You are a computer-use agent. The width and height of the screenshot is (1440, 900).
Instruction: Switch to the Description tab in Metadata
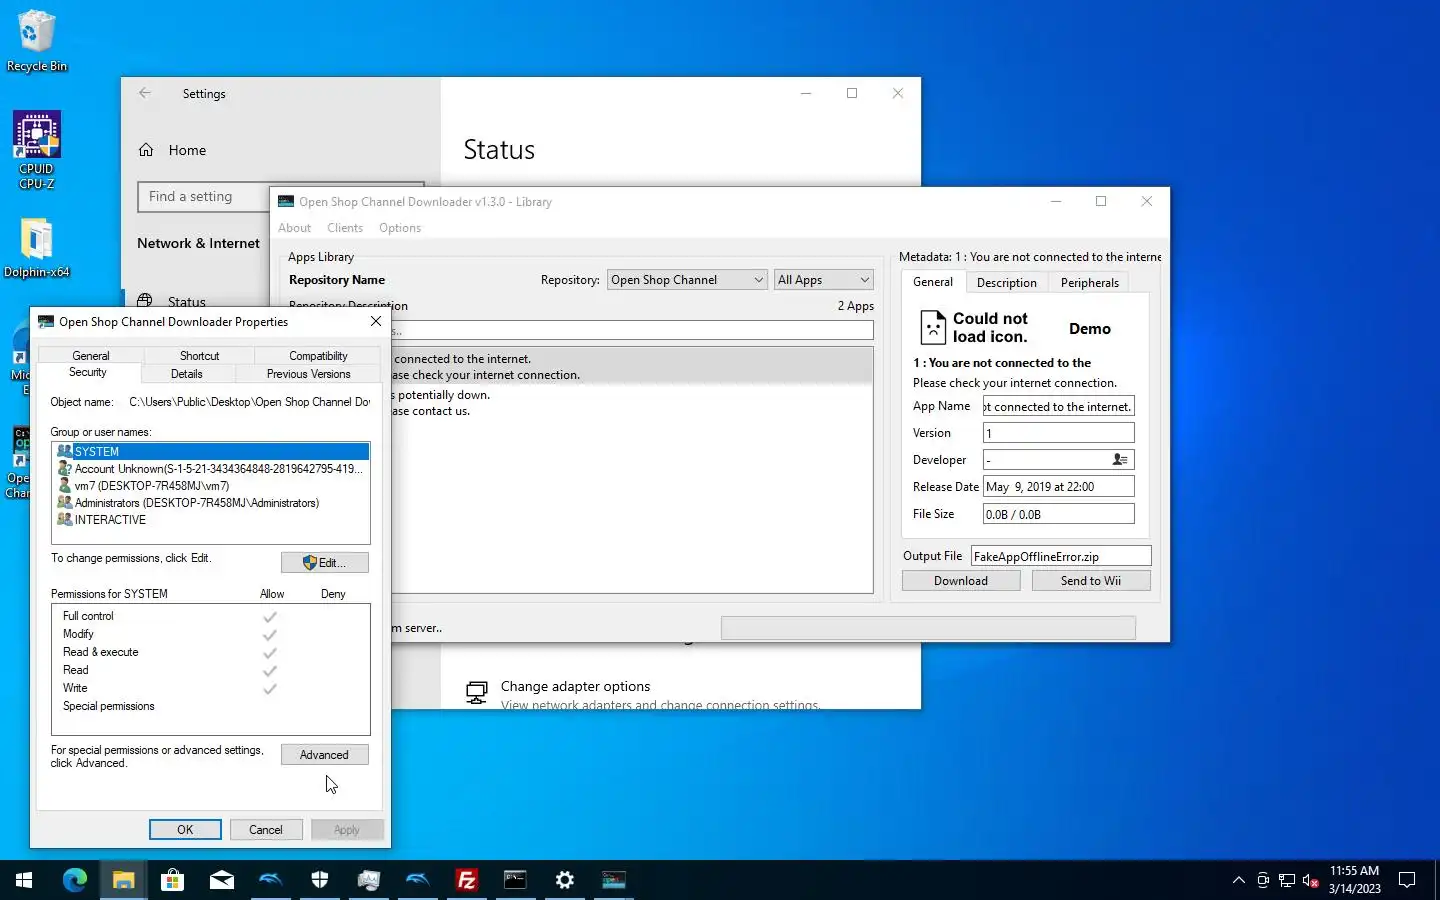tap(1007, 283)
